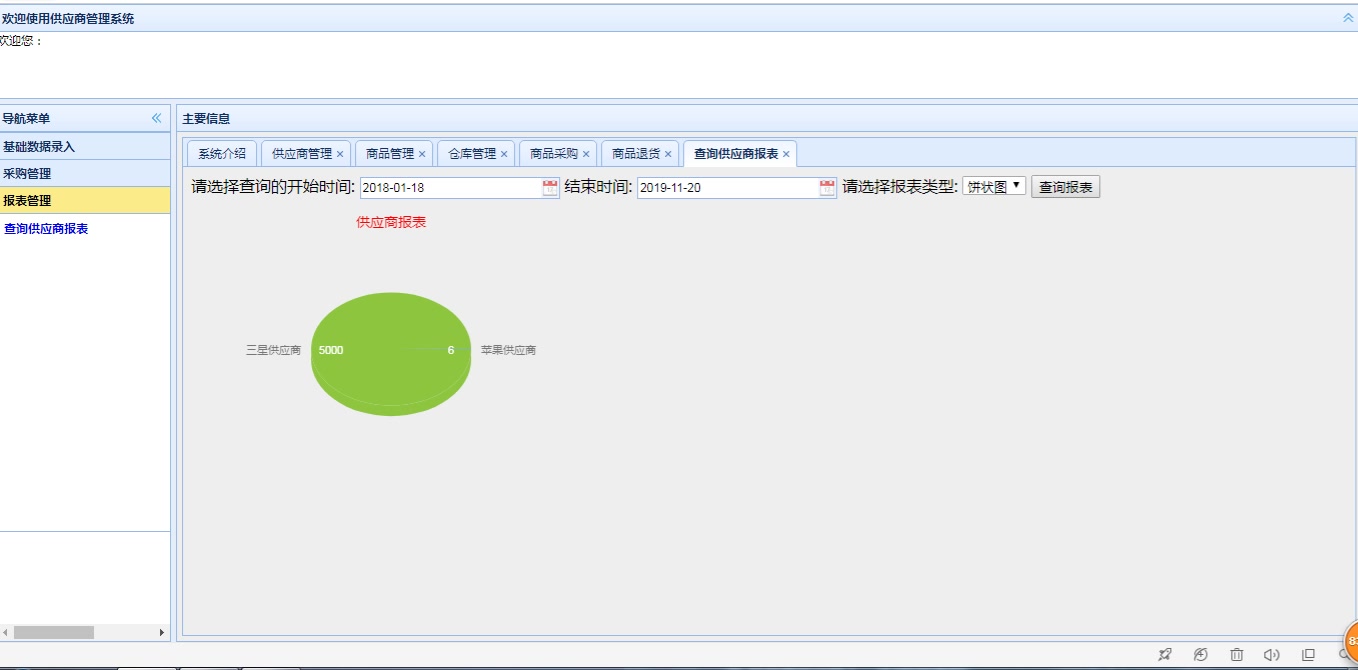Click the rocket pin icon in the status bar
Image resolution: width=1358 pixels, height=670 pixels.
click(x=1164, y=653)
